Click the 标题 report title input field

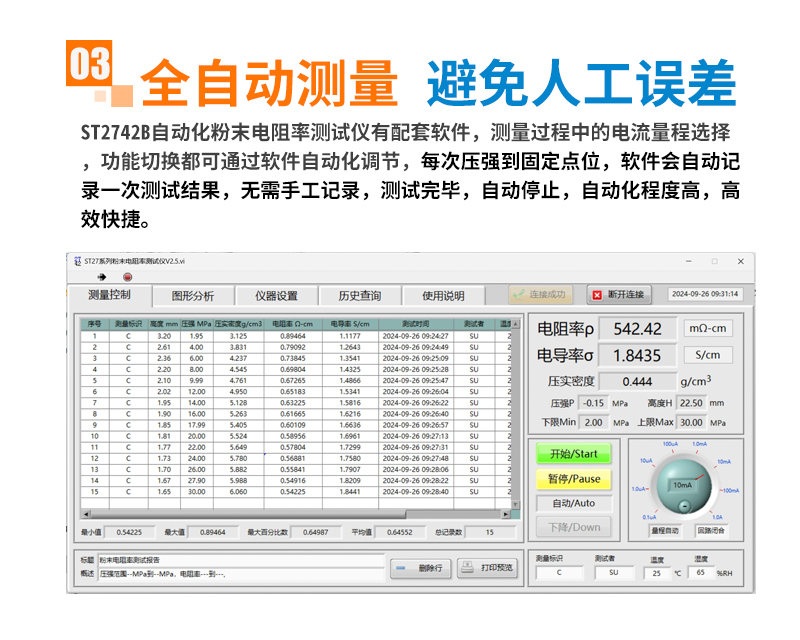[x=240, y=560]
